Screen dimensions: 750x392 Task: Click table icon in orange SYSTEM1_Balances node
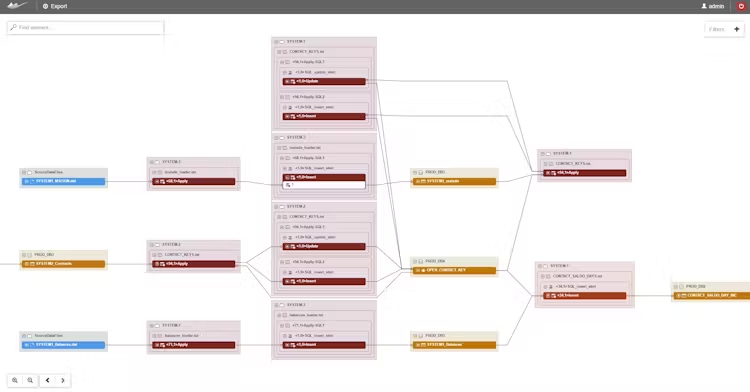(423, 345)
